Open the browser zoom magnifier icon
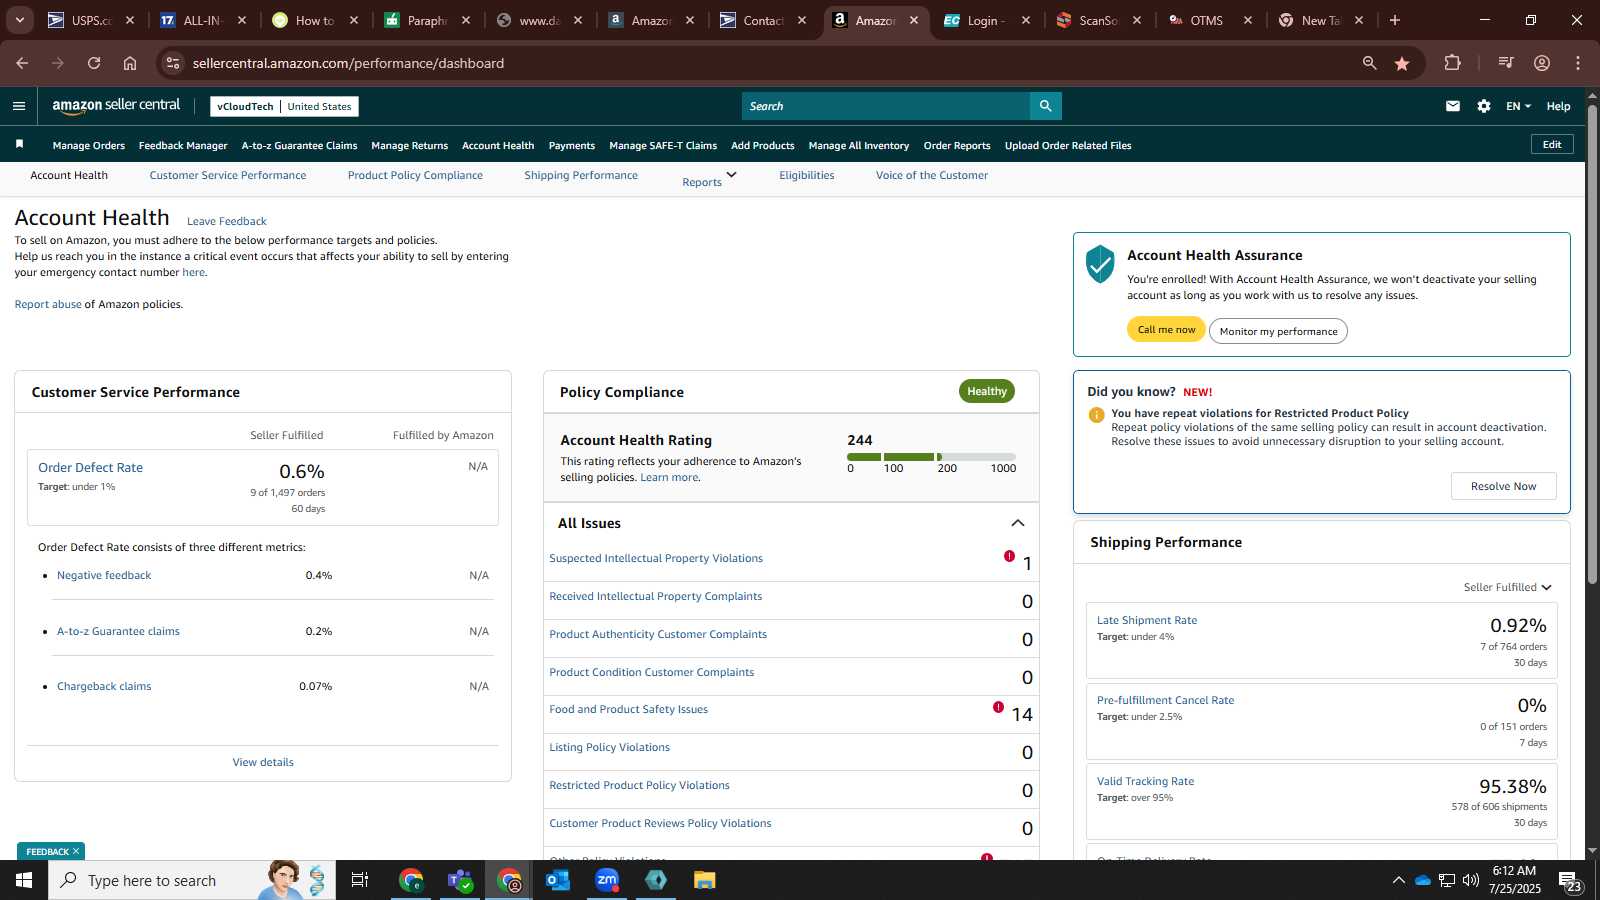The width and height of the screenshot is (1600, 900). (1370, 63)
